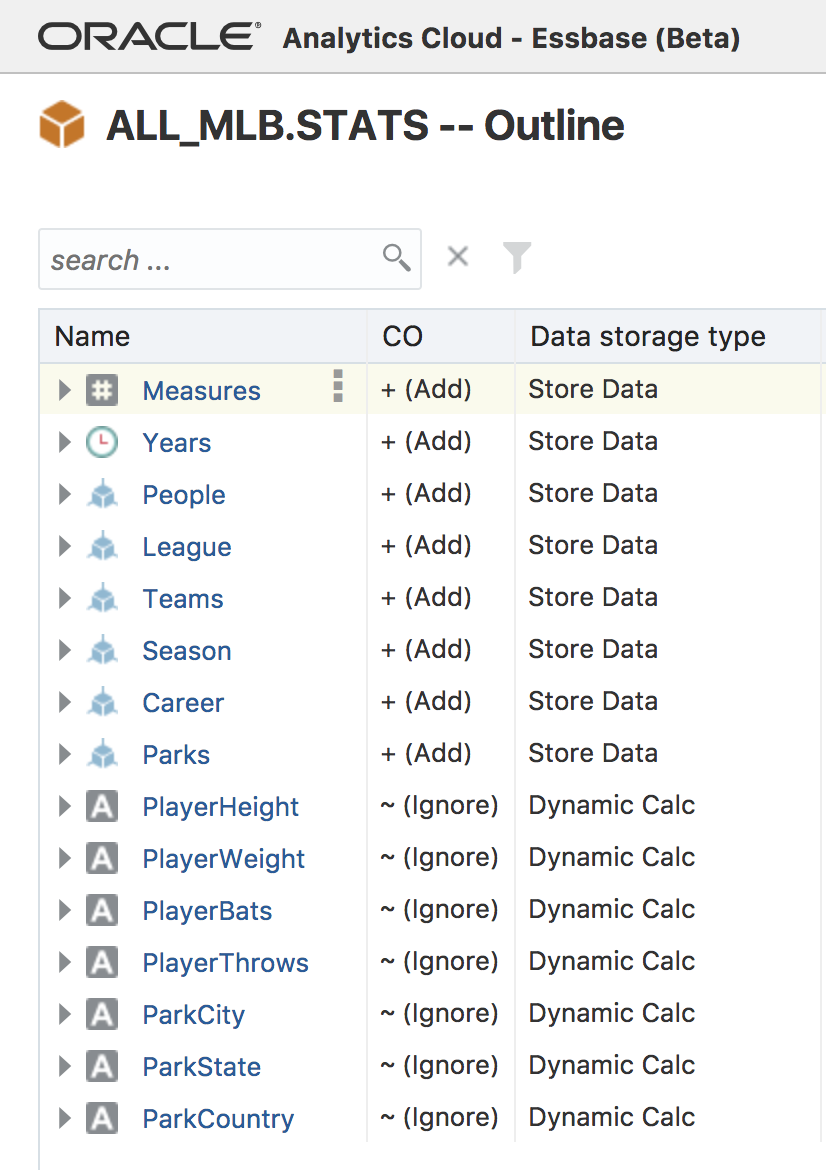Click the clock icon next to Years
Screen dimensions: 826x1170
click(x=101, y=442)
